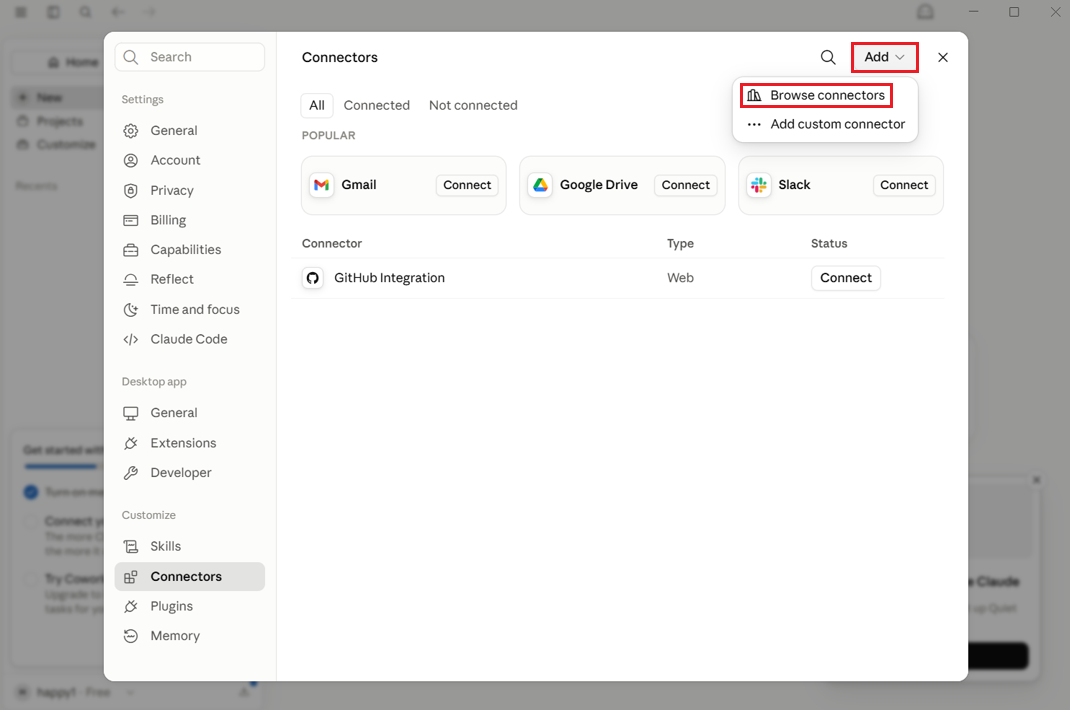The height and width of the screenshot is (710, 1070).
Task: Click the card icon beside Billing
Action: [130, 220]
